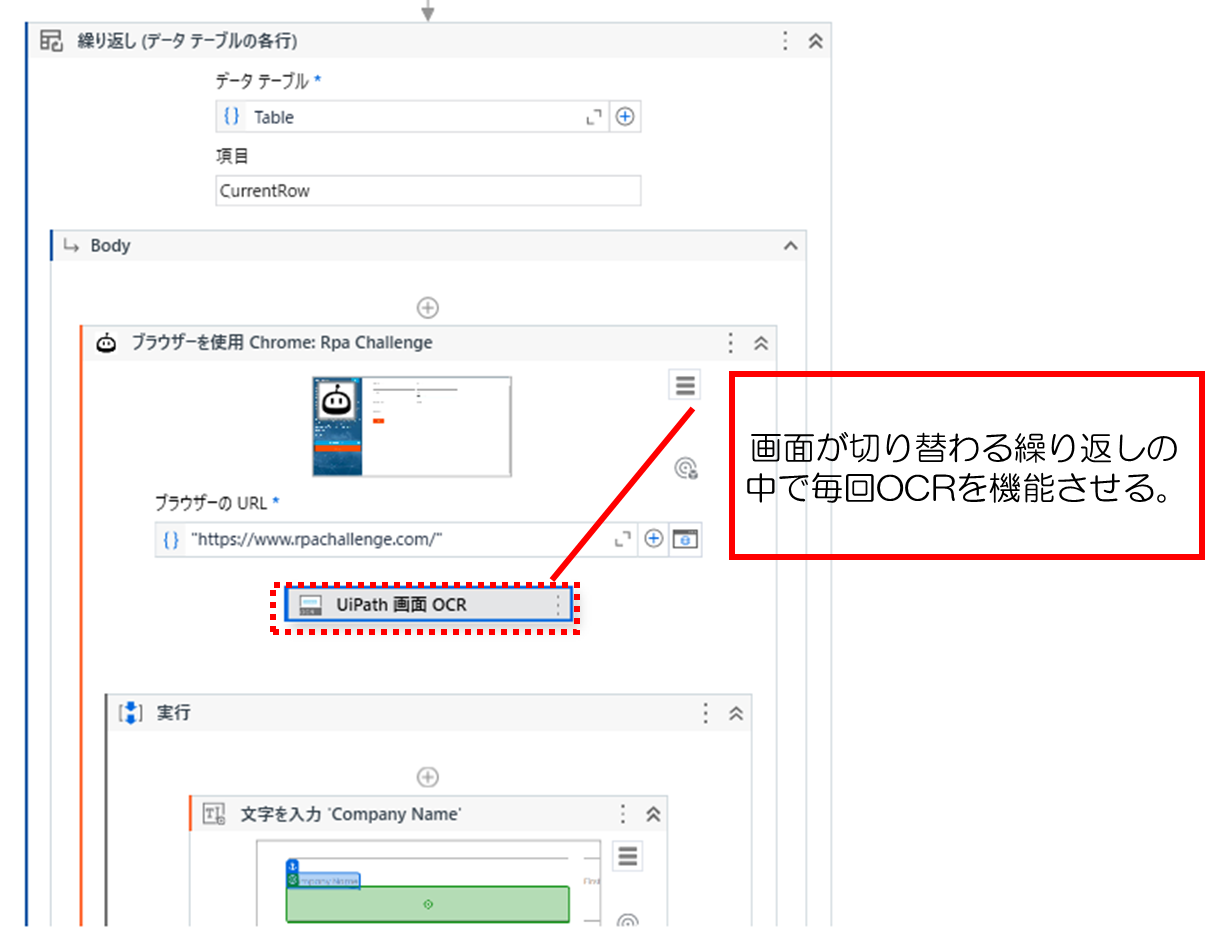Add activity with plus inside 実行

[x=428, y=777]
